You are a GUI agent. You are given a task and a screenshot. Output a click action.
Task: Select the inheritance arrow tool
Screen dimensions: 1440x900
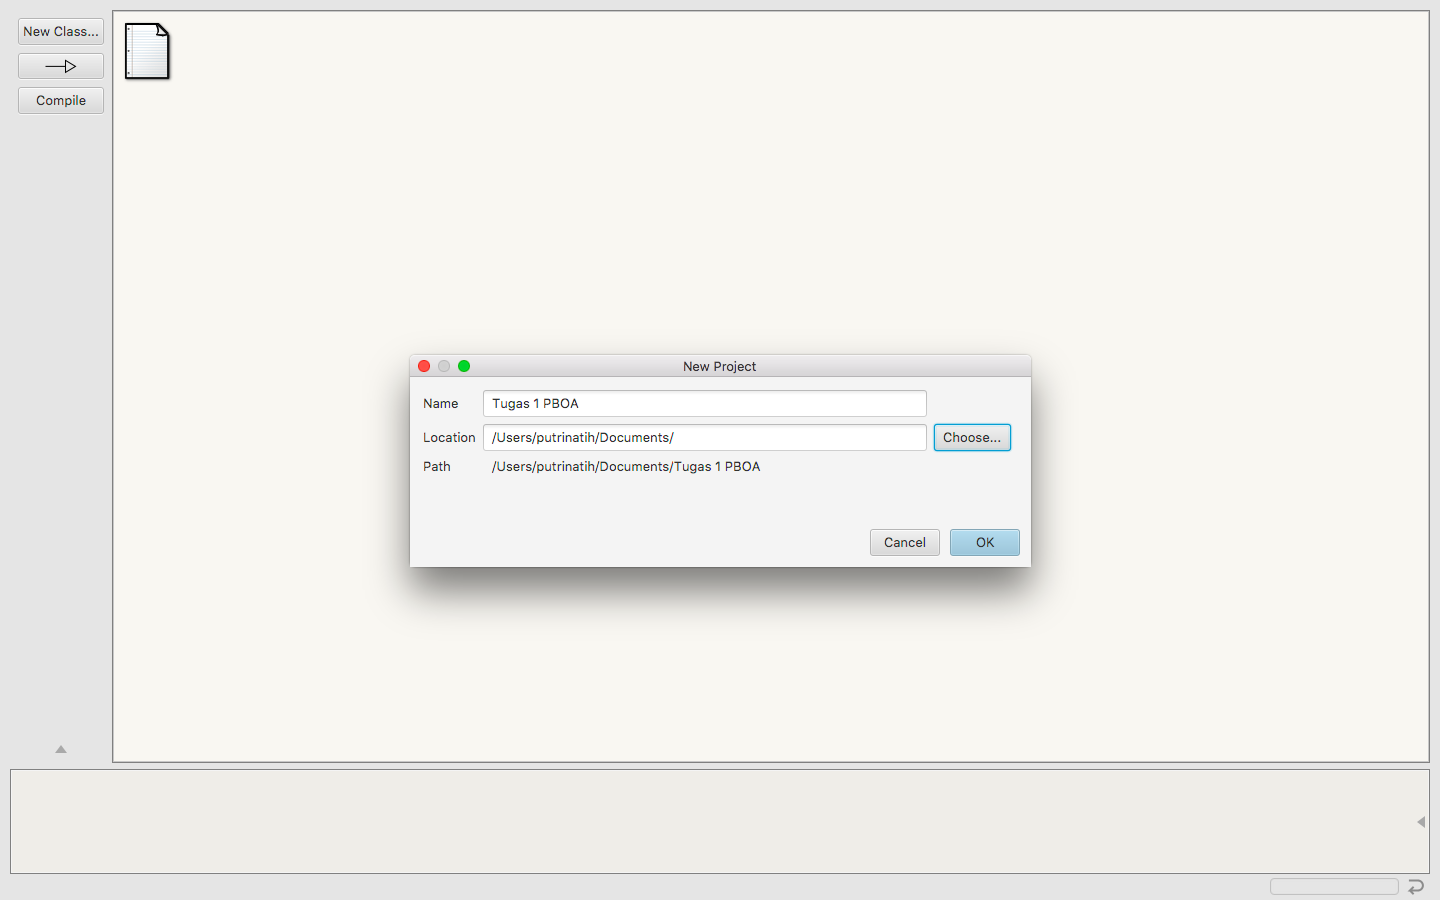pyautogui.click(x=61, y=66)
